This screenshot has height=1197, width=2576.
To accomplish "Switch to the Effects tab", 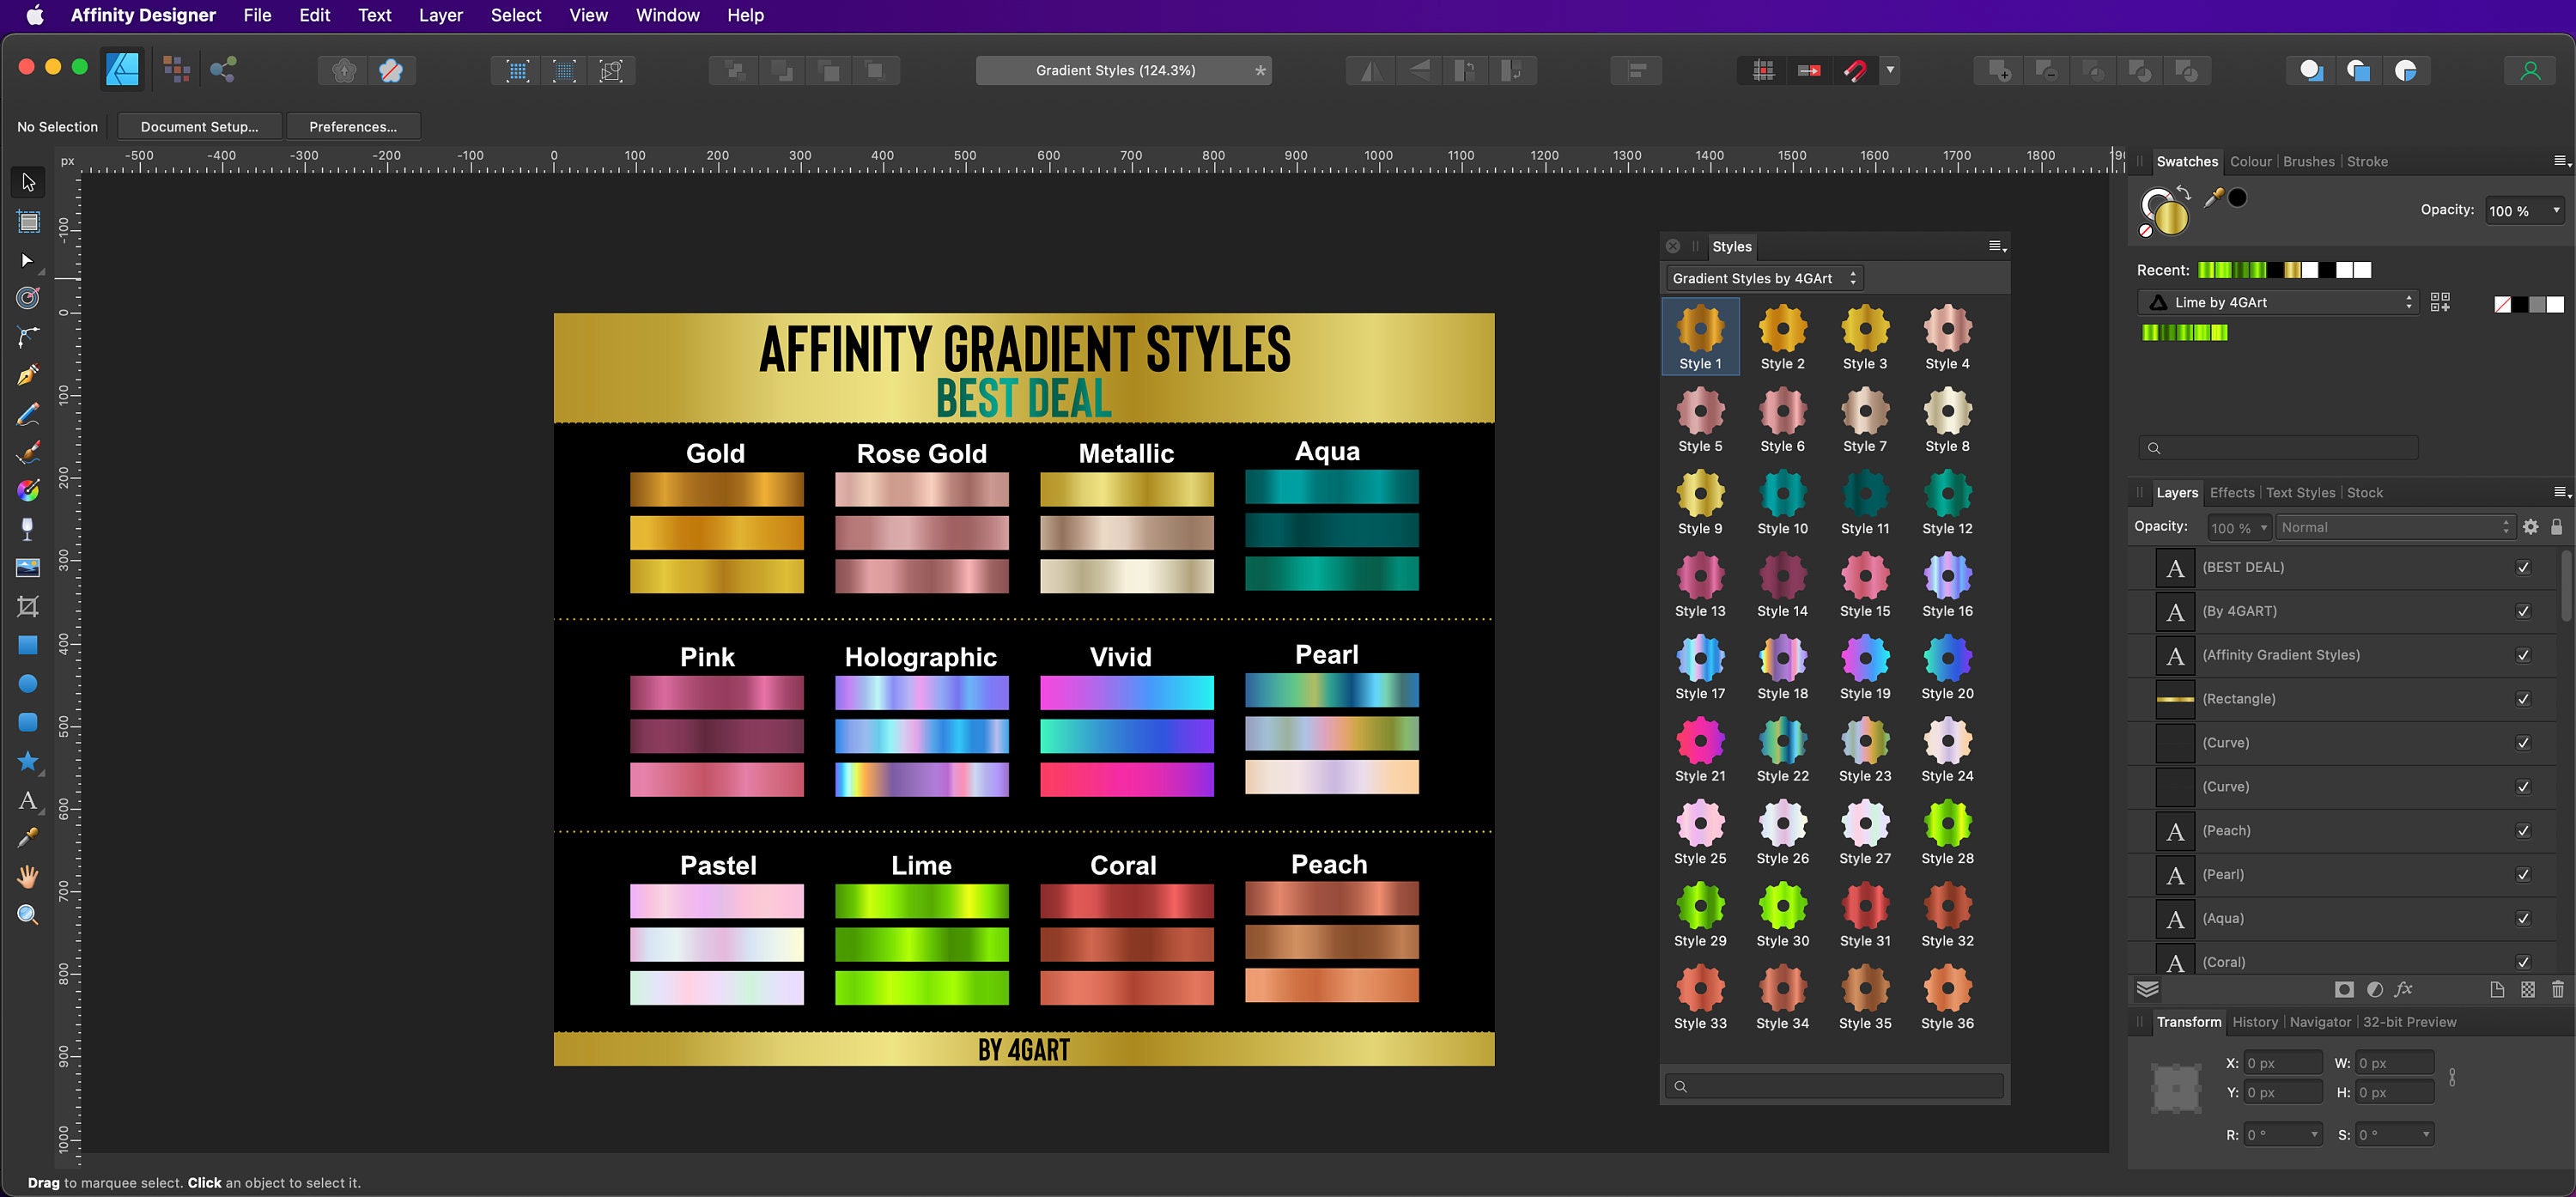I will (2232, 492).
